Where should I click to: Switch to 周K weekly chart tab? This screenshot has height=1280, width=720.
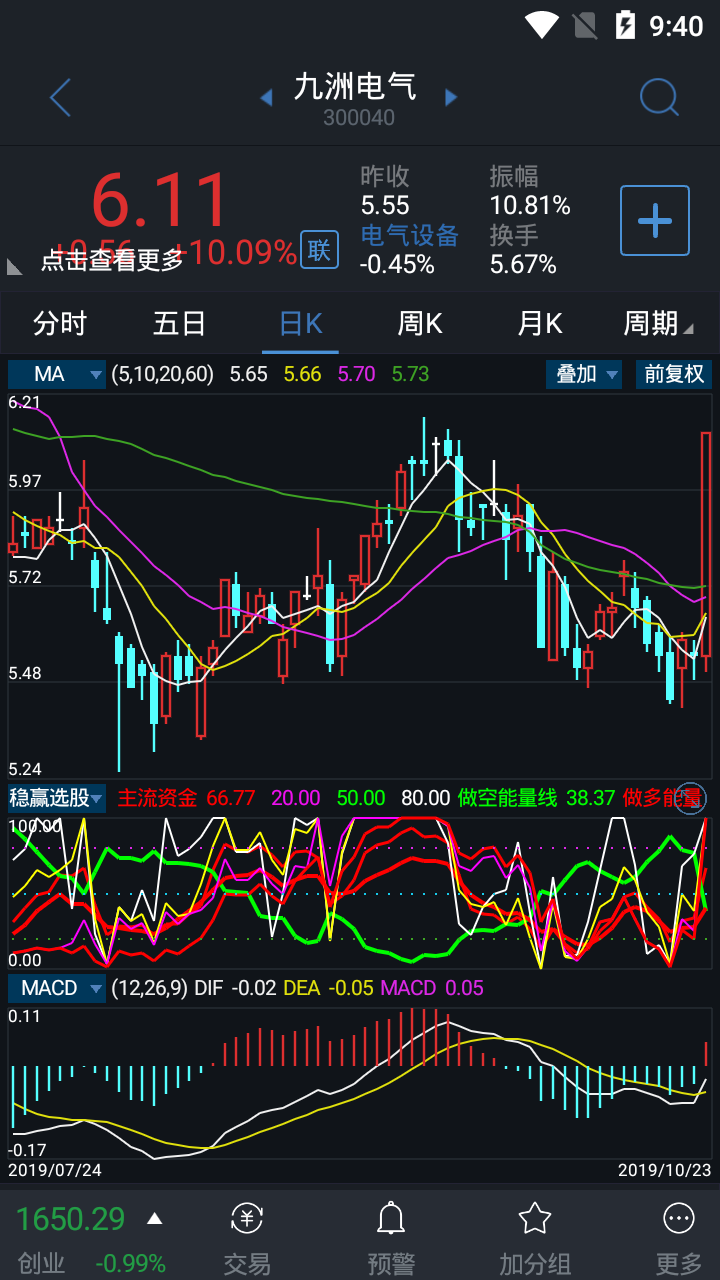[x=420, y=323]
